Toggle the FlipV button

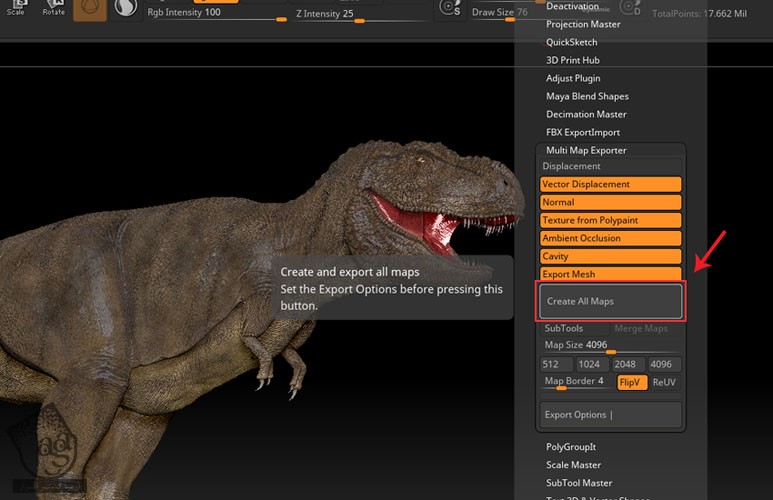pos(631,382)
